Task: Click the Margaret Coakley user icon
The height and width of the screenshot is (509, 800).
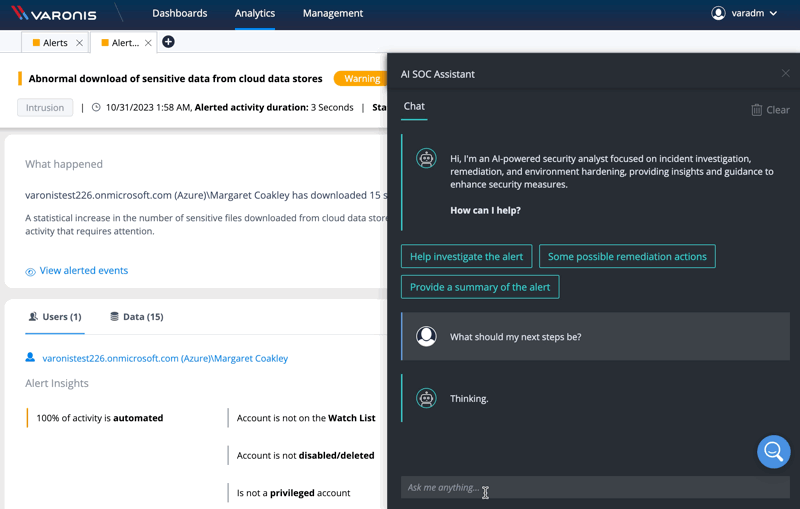Action: point(30,358)
